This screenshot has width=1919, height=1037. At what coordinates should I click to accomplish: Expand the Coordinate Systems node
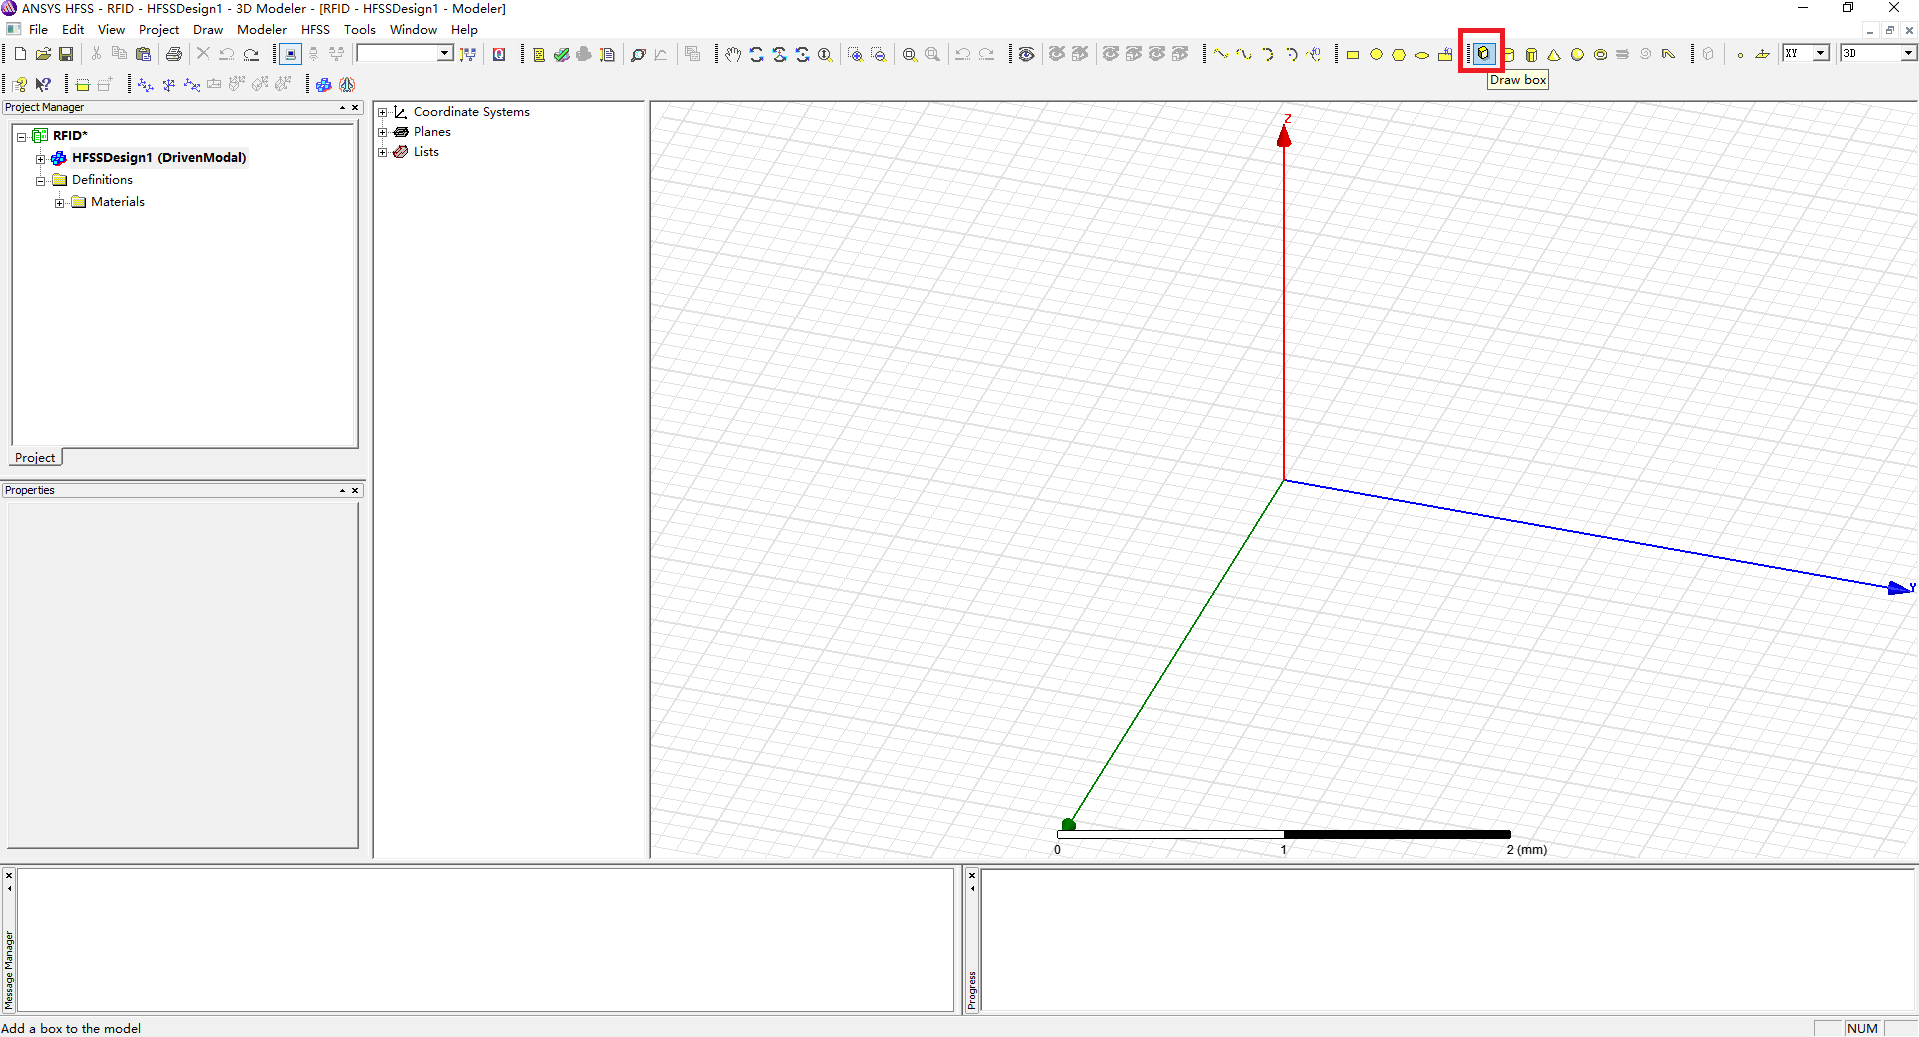tap(382, 112)
